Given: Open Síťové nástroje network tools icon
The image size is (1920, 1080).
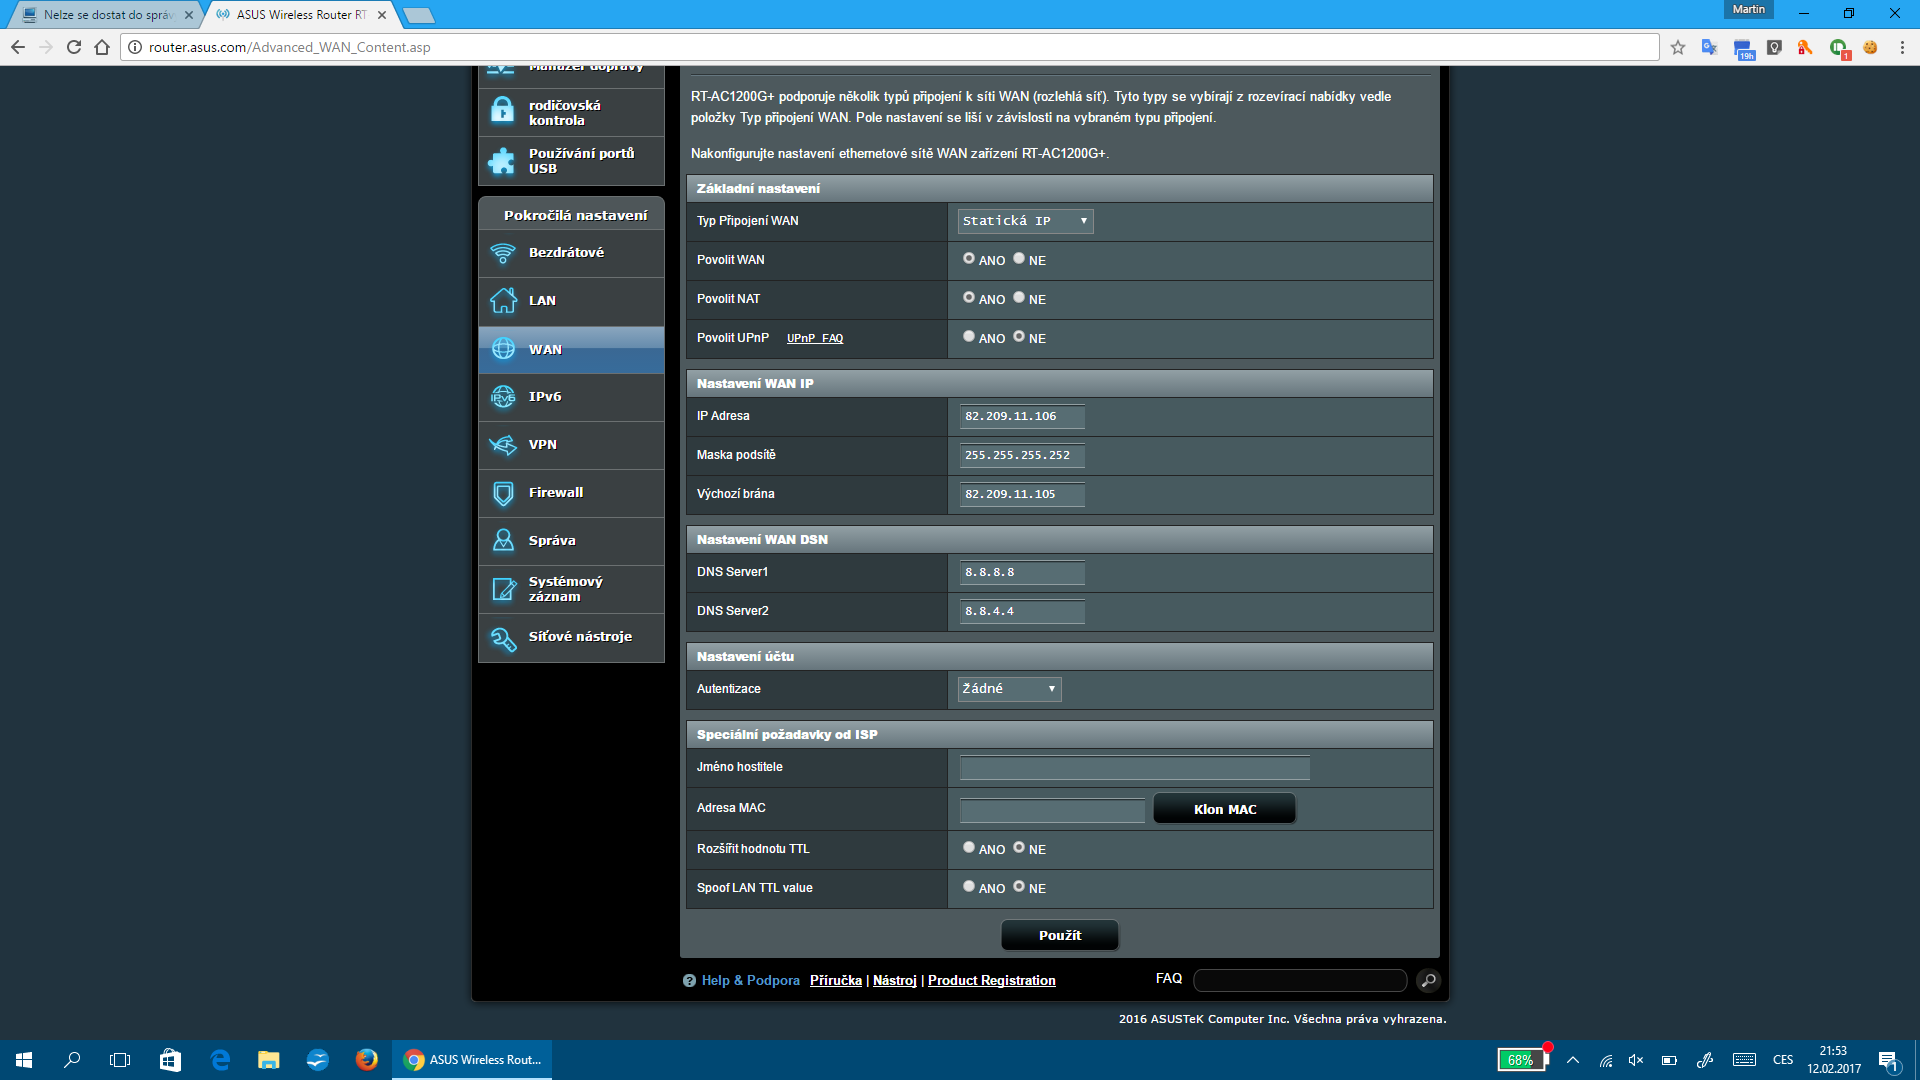Looking at the screenshot, I should click(503, 637).
